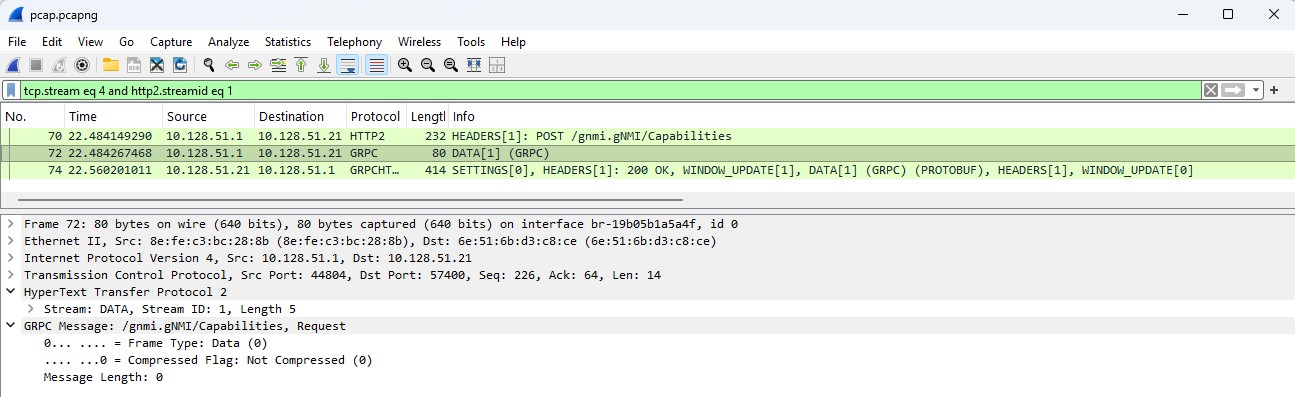The height and width of the screenshot is (397, 1295).
Task: Sort packets by the Time column
Action: [112, 117]
